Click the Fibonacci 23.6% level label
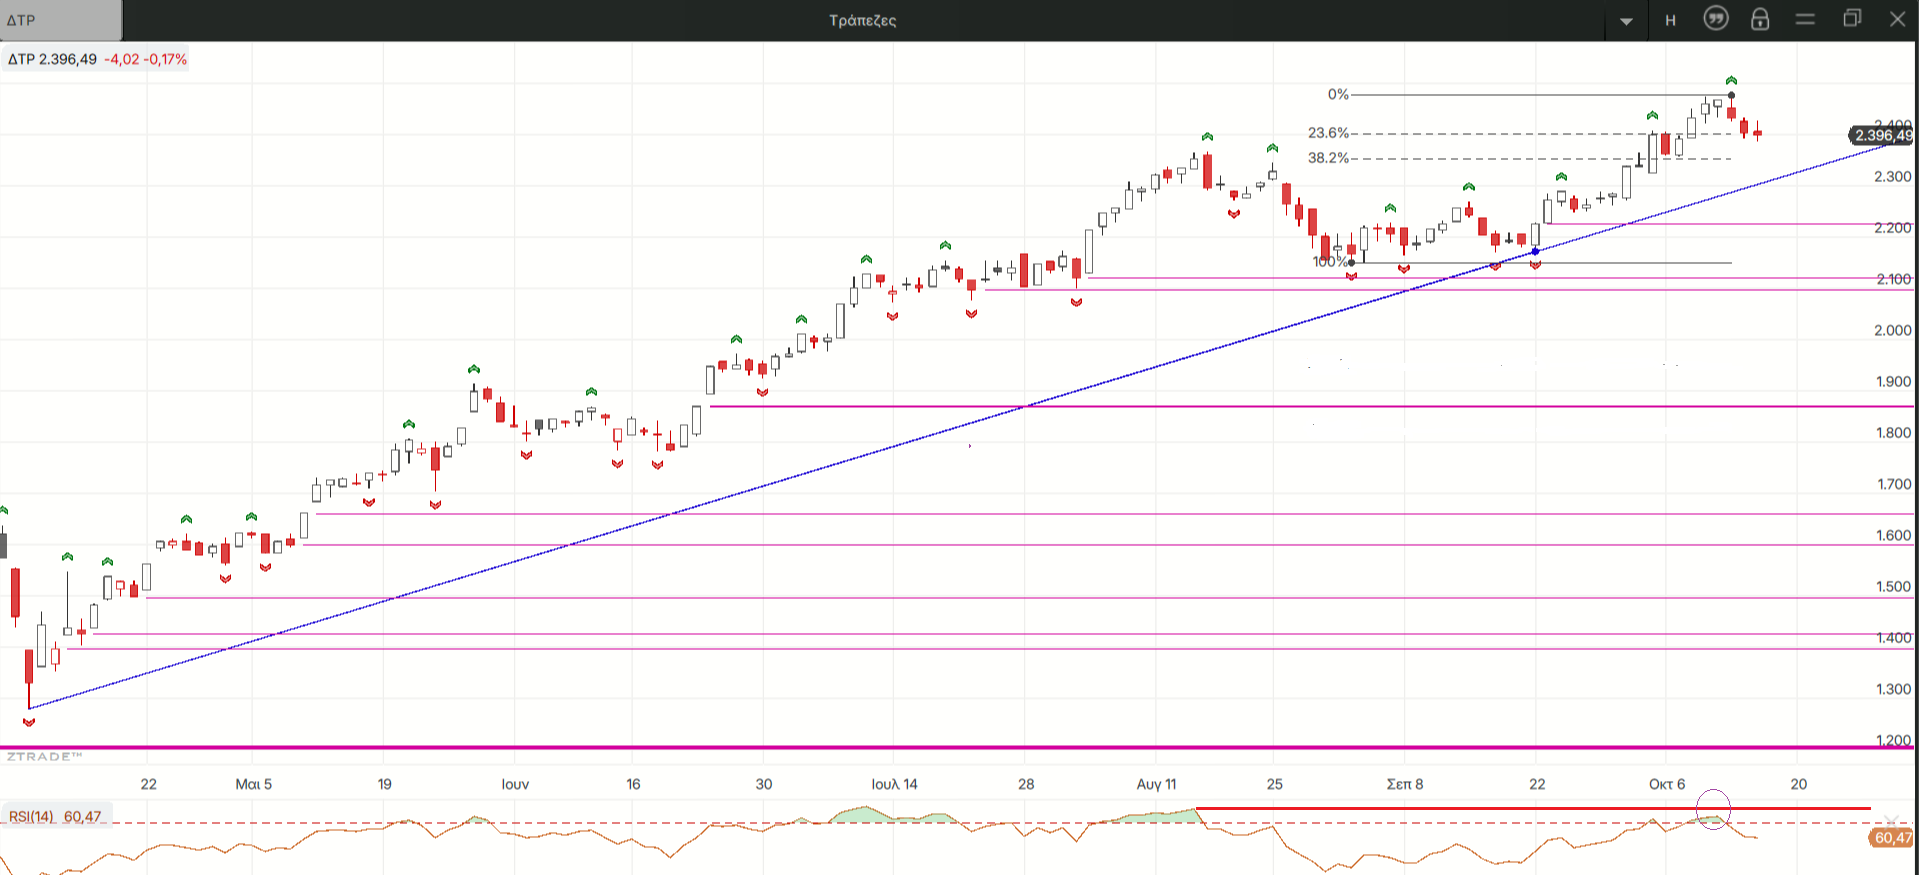Viewport: 1919px width, 875px height. [1328, 133]
